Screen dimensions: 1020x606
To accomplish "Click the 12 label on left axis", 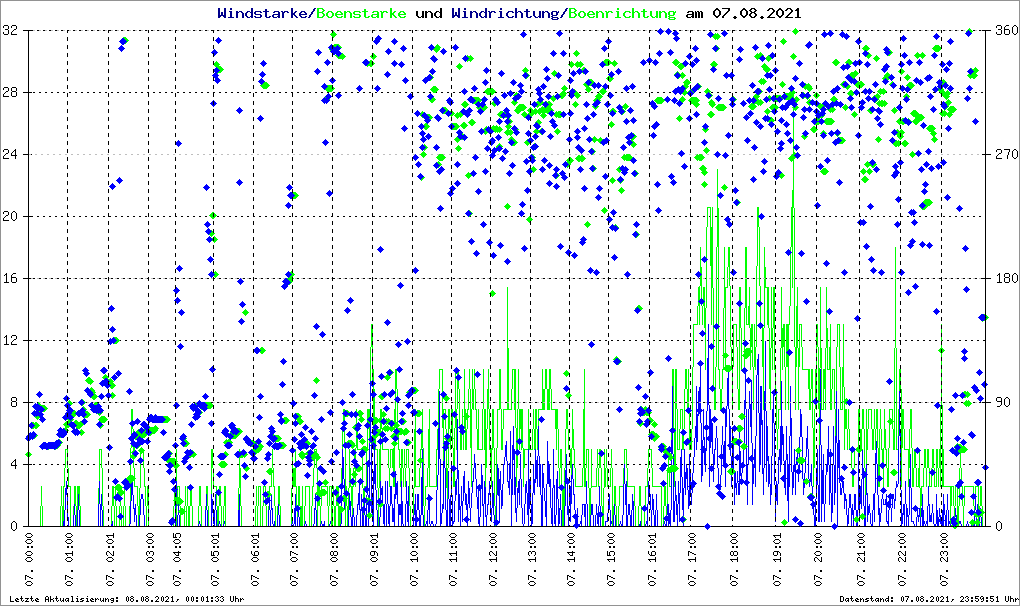I will pos(12,341).
